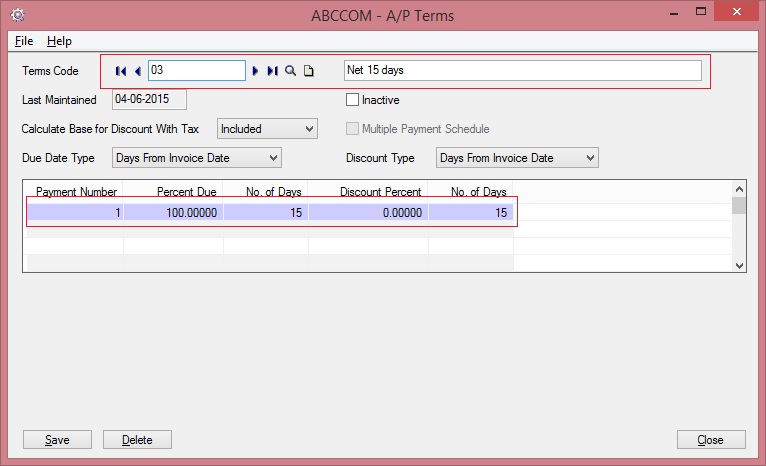This screenshot has height=466, width=766.
Task: Click the grid scrollbar down arrow
Action: click(x=739, y=265)
